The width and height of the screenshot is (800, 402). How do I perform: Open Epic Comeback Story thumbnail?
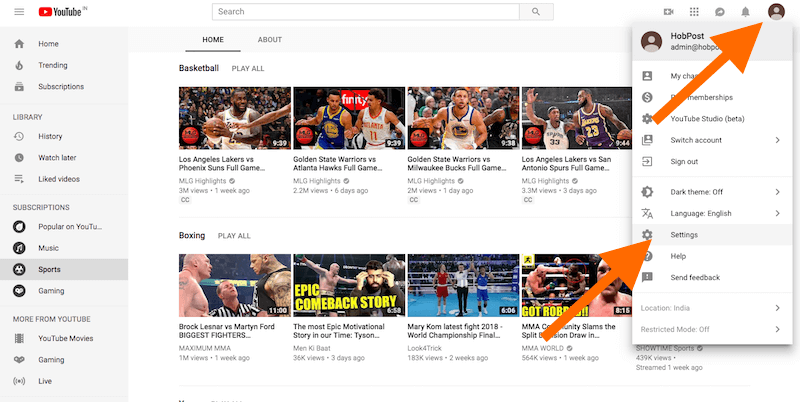click(x=349, y=285)
